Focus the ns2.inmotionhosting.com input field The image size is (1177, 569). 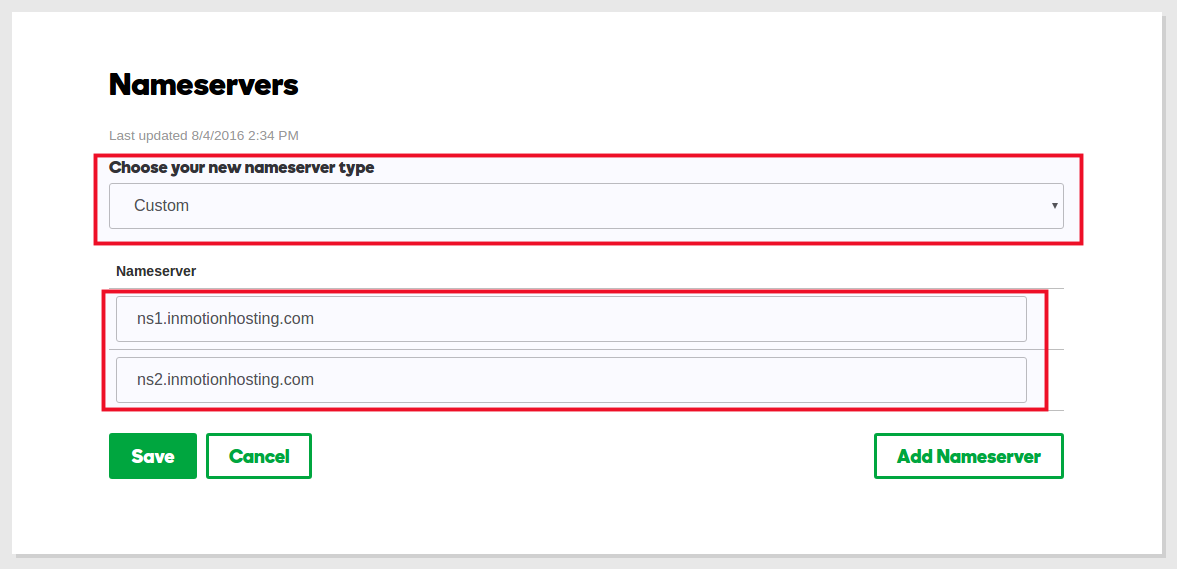click(x=571, y=380)
